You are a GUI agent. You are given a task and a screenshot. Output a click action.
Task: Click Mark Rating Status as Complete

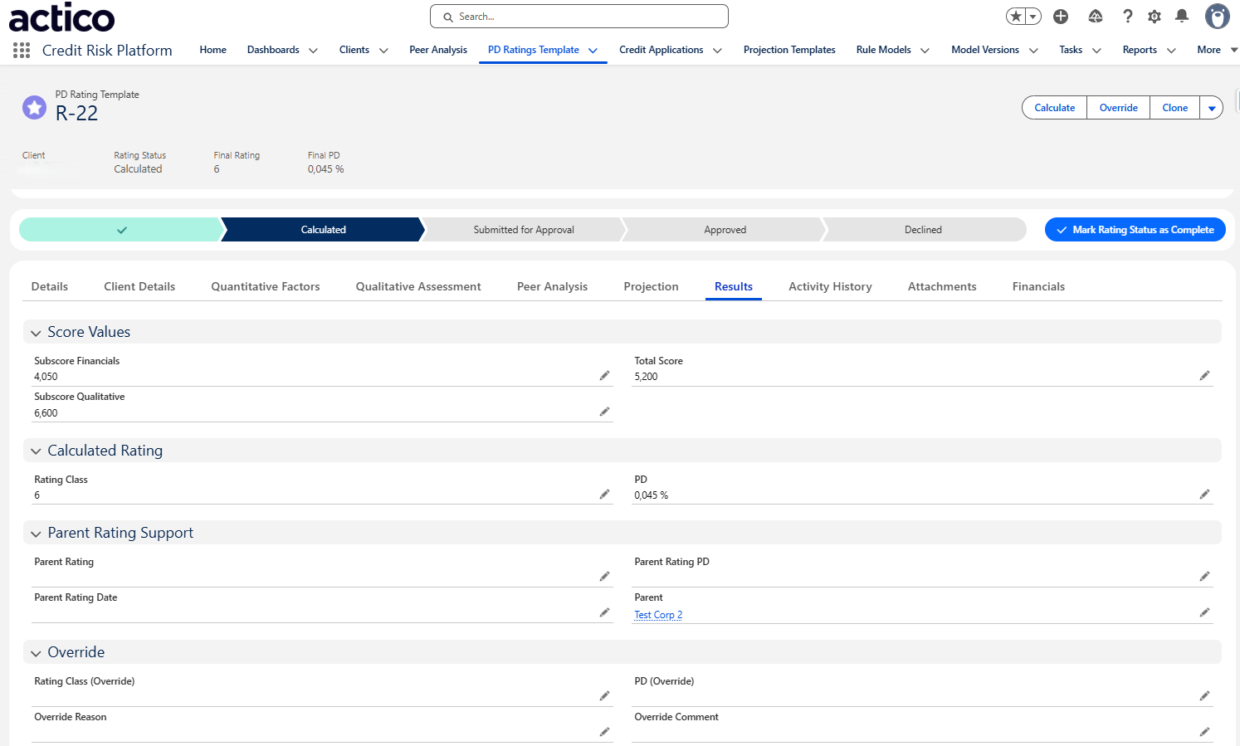point(1135,230)
